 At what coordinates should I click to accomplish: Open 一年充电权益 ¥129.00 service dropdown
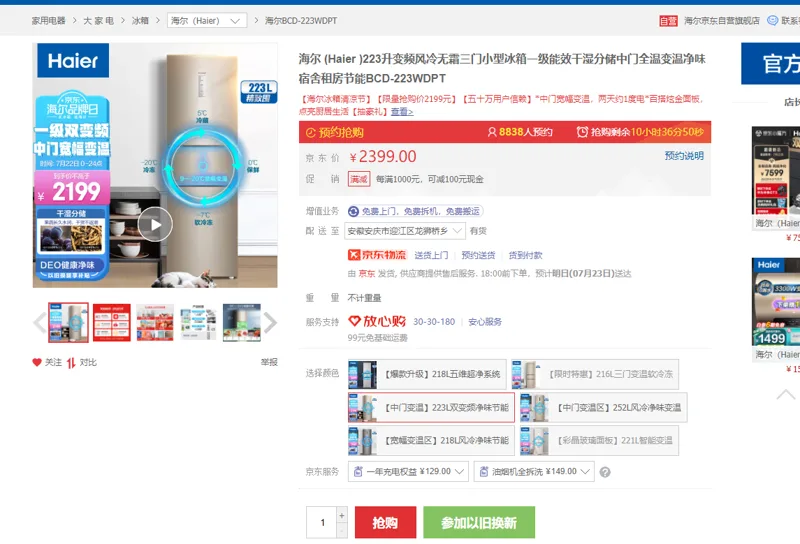point(408,472)
